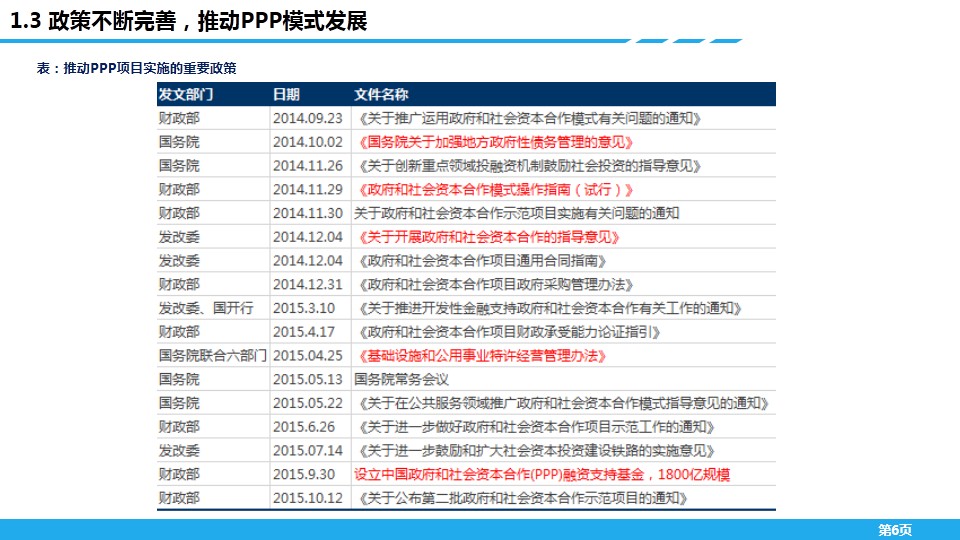
Task: Click the 文件名称 column header
Action: [x=381, y=94]
